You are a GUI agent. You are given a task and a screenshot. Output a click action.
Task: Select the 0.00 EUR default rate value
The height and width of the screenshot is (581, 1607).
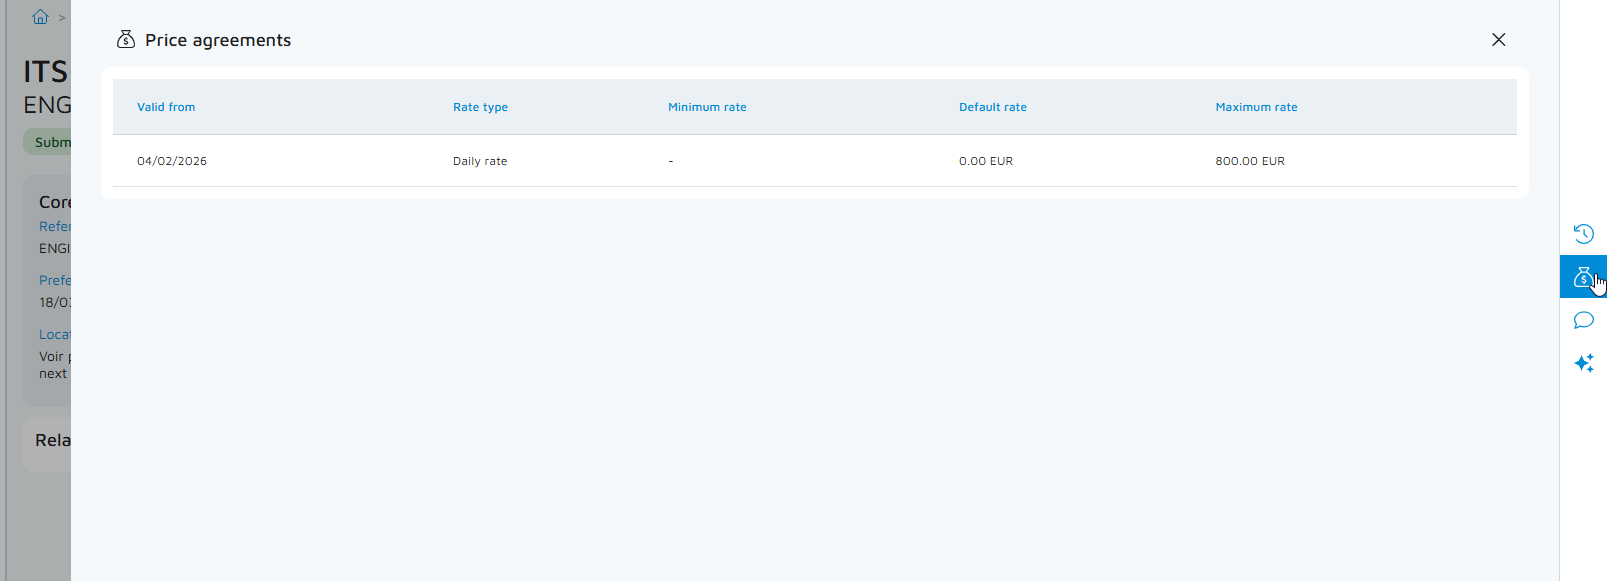point(986,161)
